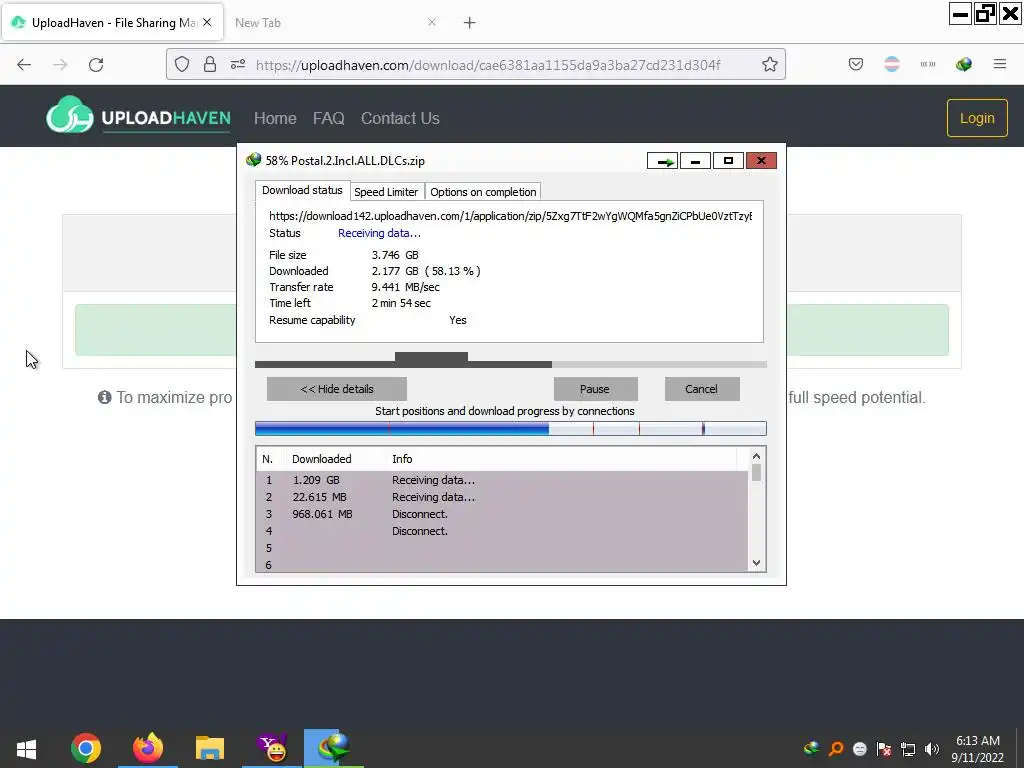
Task: Click the Receiving data... status text
Action: coord(379,233)
